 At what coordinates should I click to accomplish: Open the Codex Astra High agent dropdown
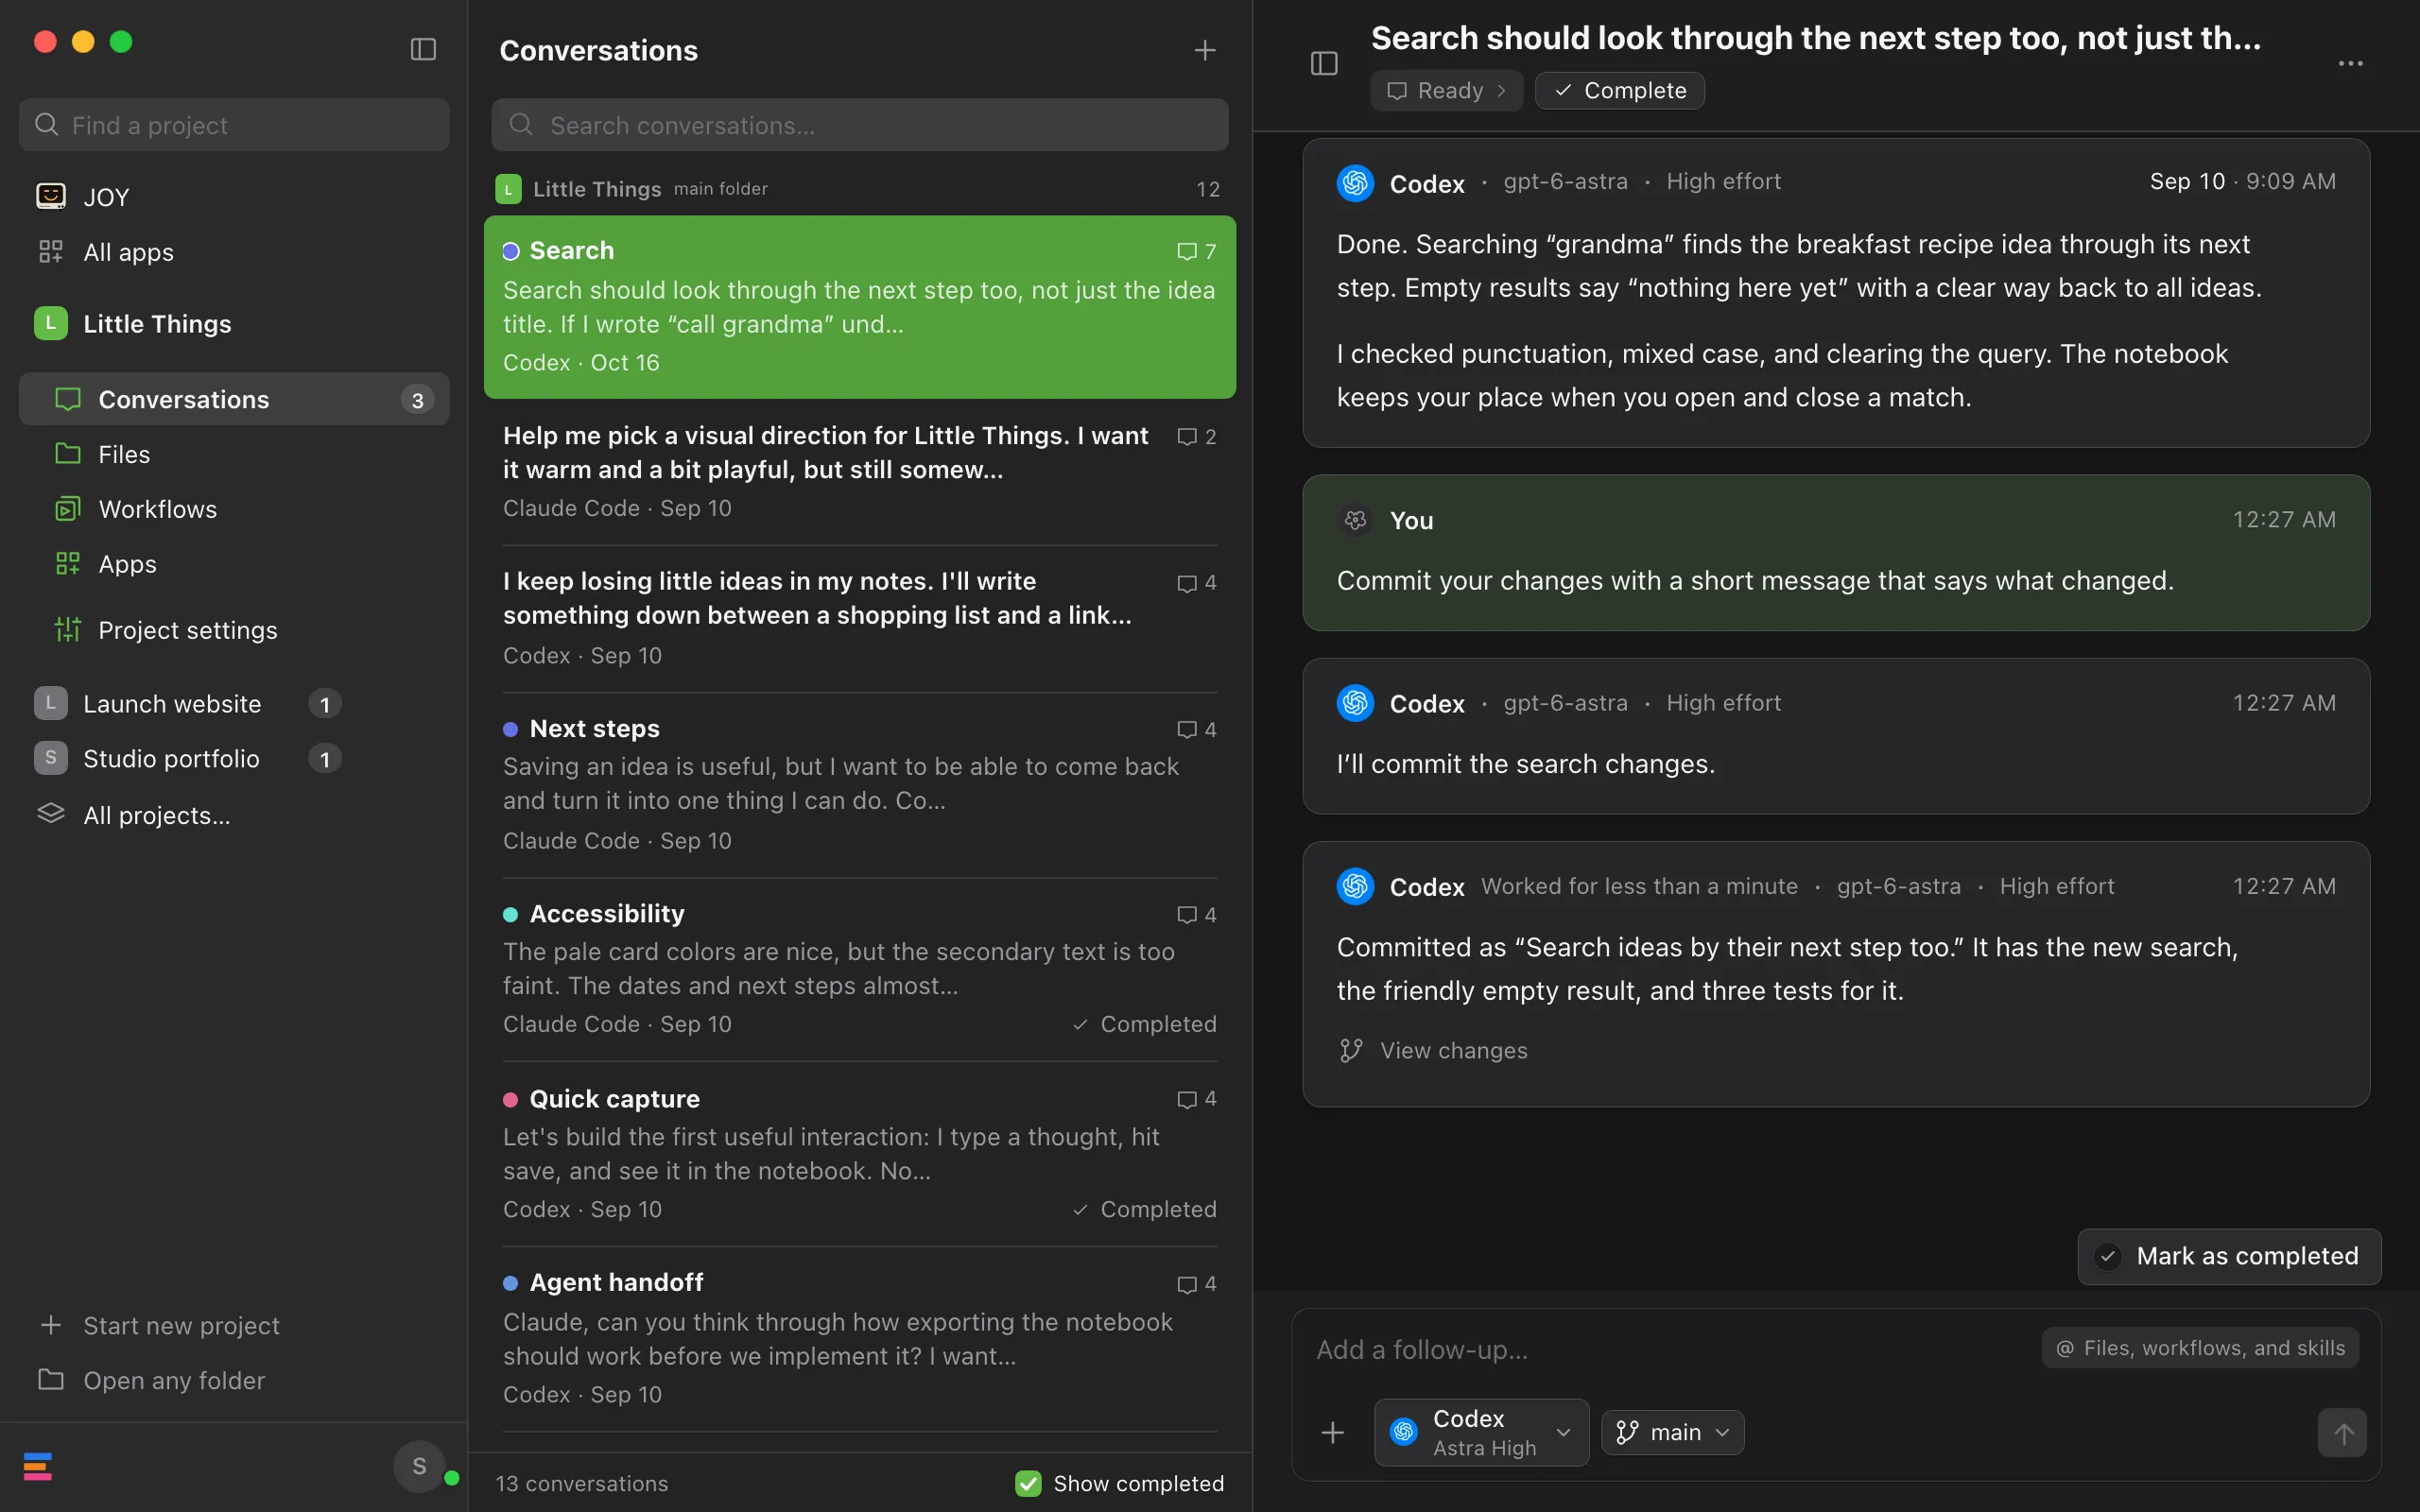[1481, 1432]
